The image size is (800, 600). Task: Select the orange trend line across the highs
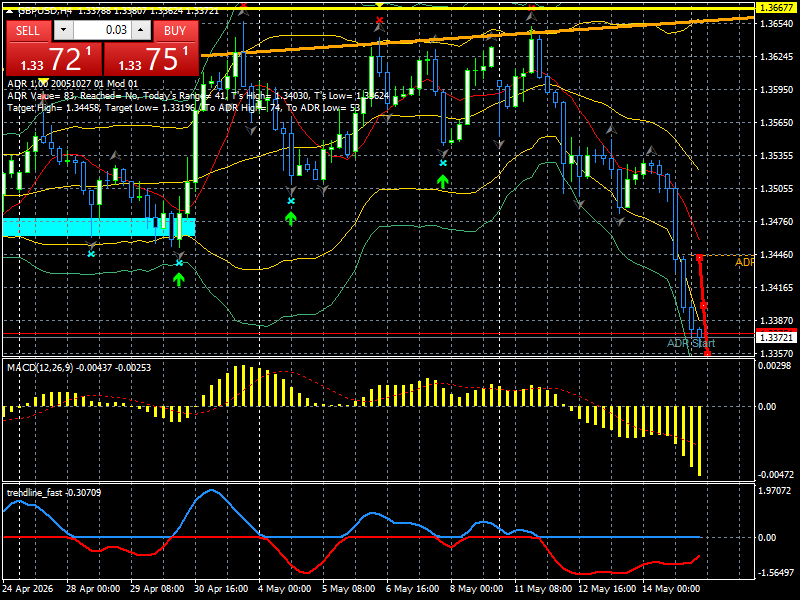point(478,36)
